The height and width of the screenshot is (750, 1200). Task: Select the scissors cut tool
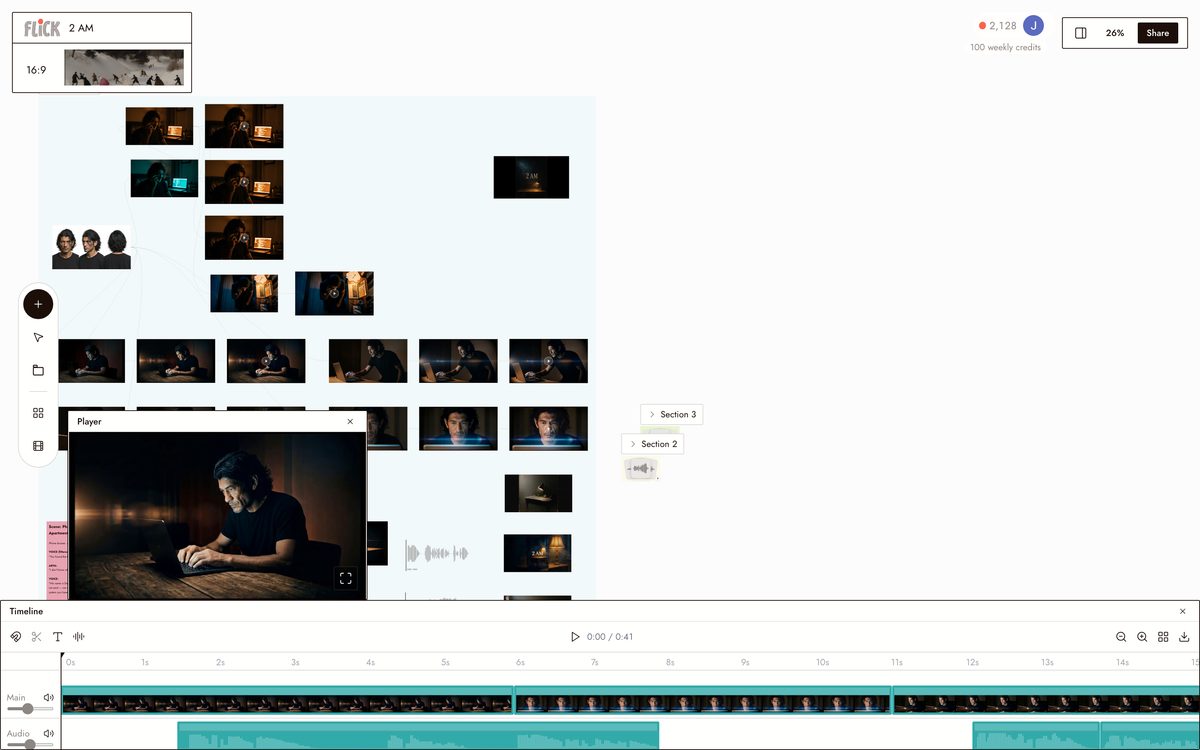pyautogui.click(x=36, y=637)
